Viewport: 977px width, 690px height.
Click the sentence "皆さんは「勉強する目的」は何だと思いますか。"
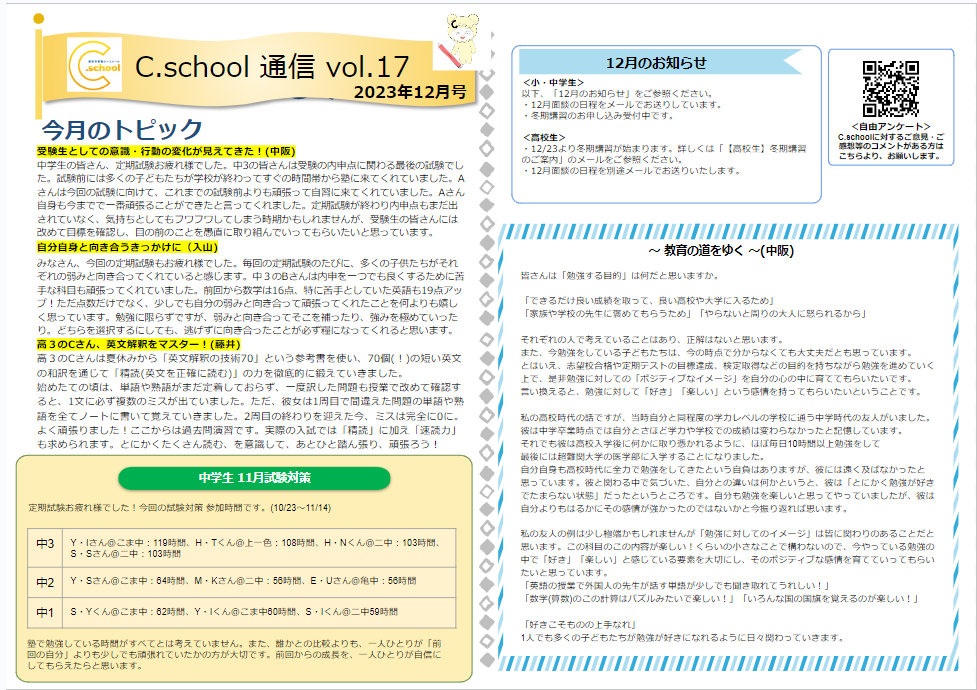621,276
